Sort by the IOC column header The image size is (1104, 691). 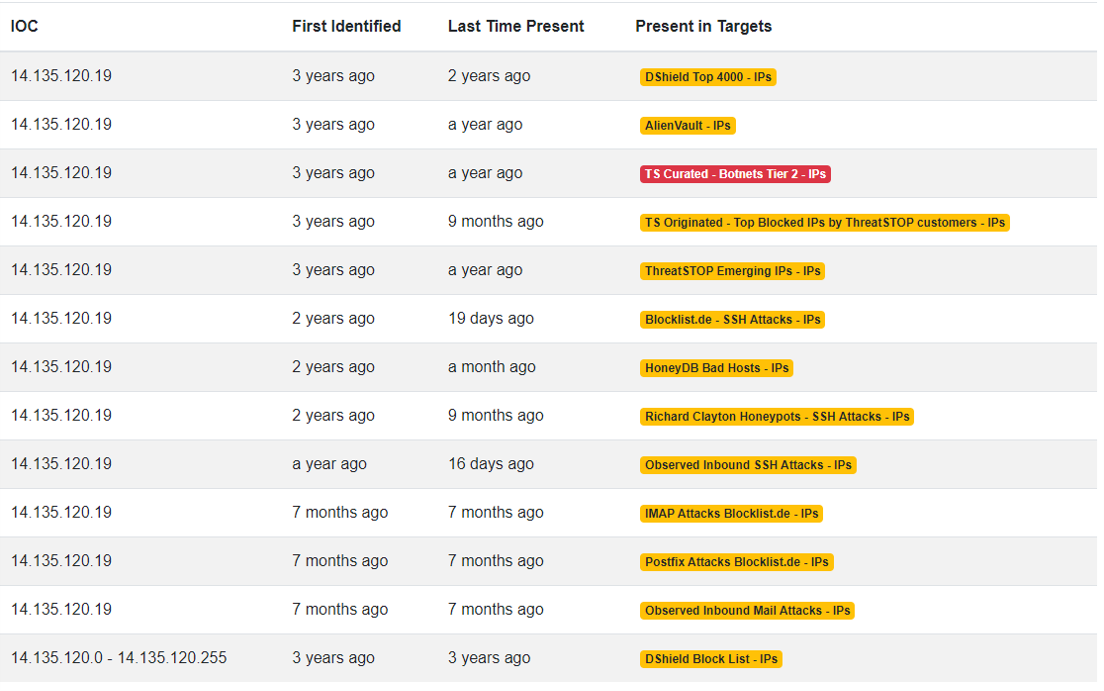click(25, 27)
